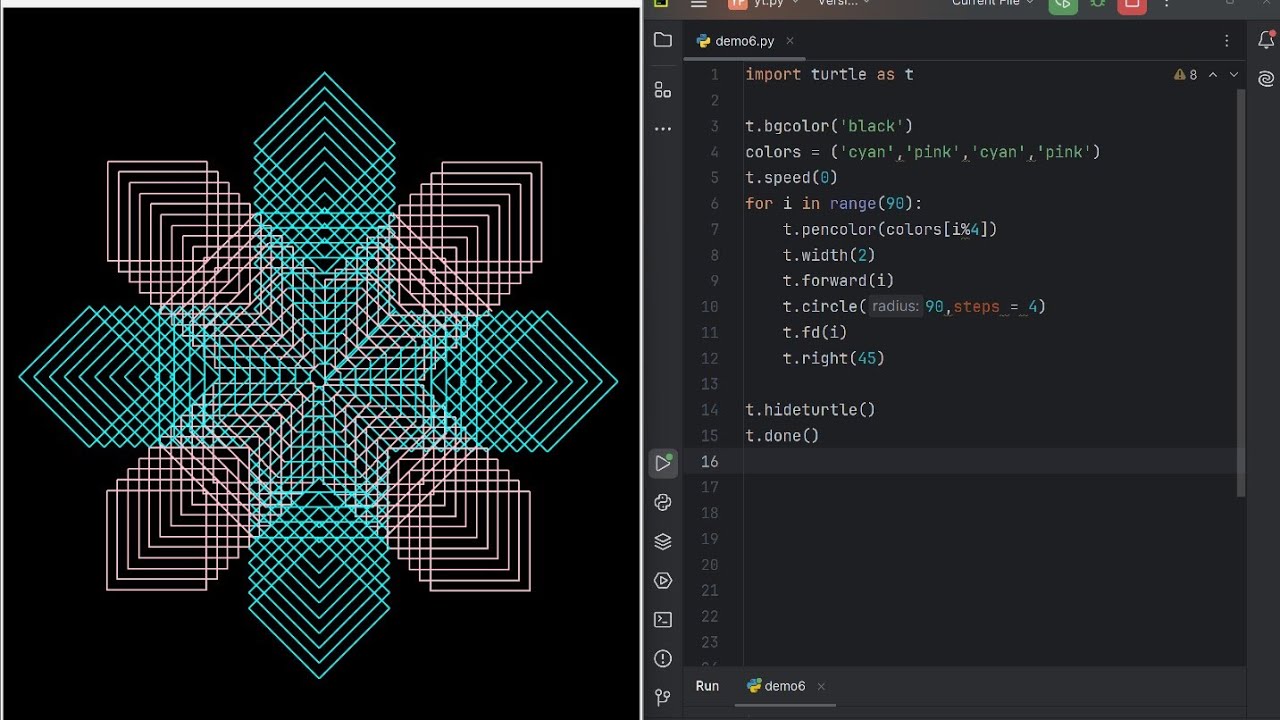Click the Debug bug icon in toolbar
Viewport: 1280px width, 720px height.
pos(1097,4)
